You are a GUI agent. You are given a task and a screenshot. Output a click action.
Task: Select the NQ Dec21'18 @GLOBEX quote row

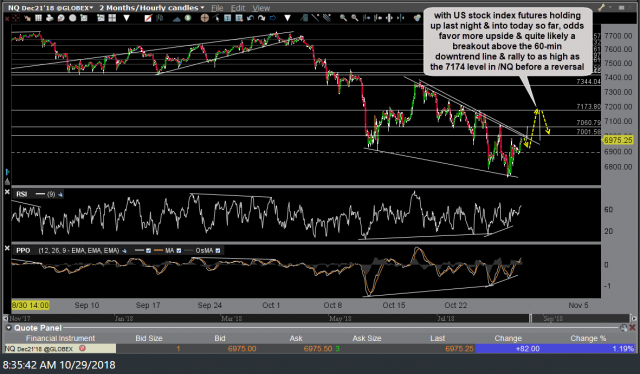(x=320, y=349)
